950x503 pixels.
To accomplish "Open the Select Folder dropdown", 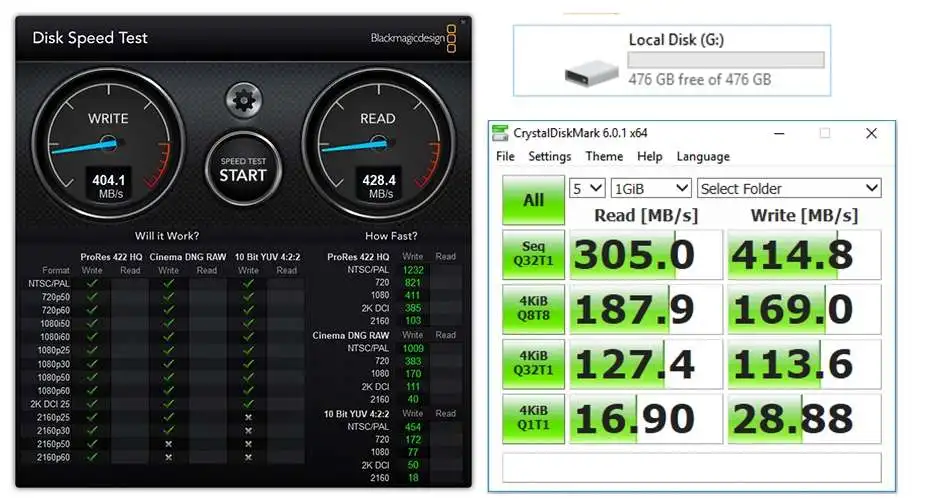I will [x=789, y=188].
